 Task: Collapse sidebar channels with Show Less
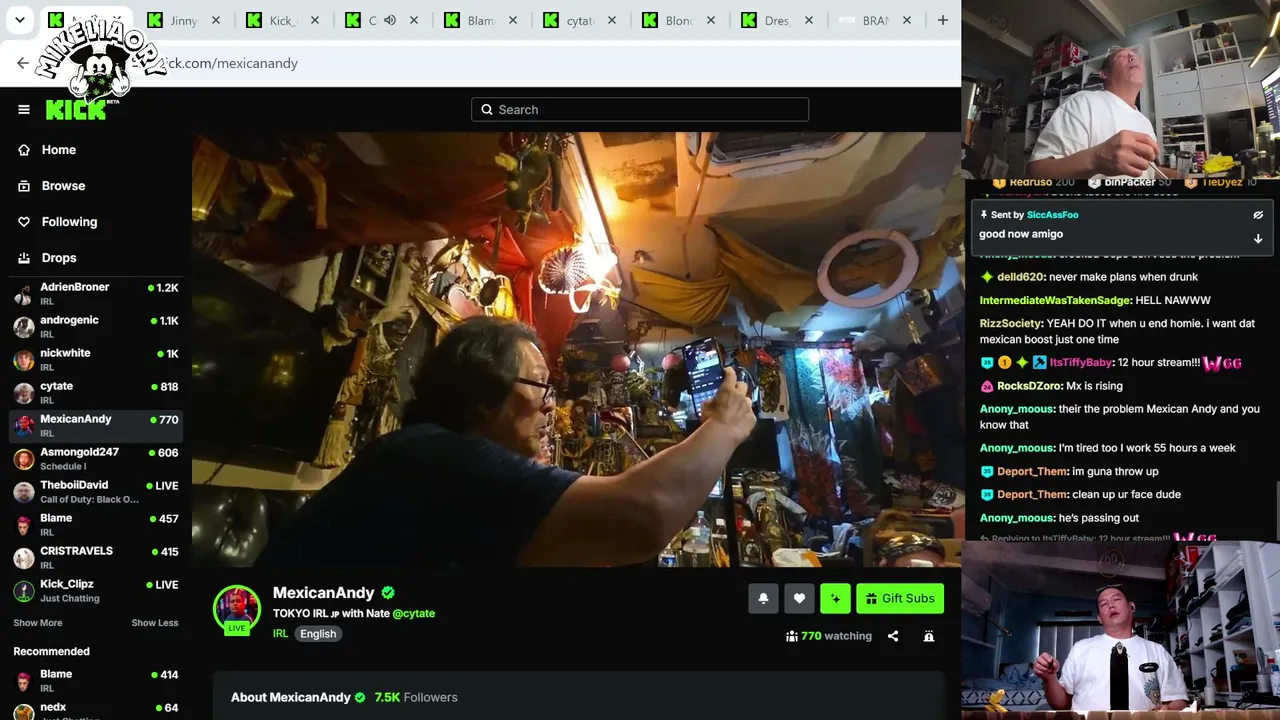click(x=155, y=623)
